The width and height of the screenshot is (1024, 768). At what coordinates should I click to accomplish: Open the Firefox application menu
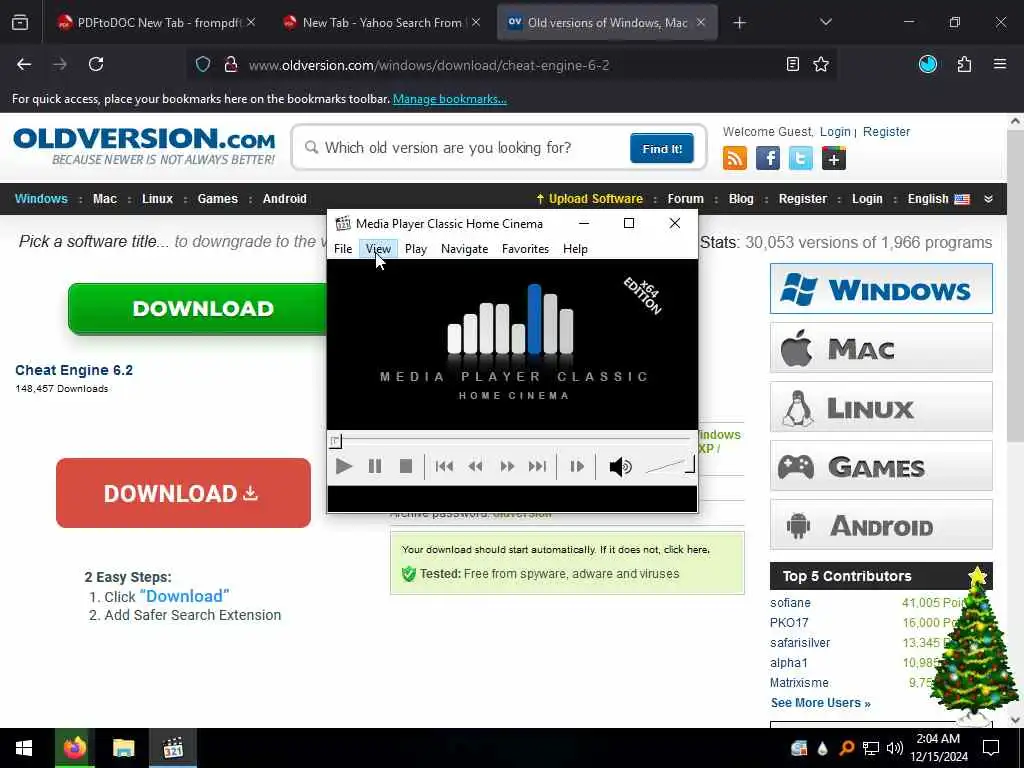click(x=999, y=64)
